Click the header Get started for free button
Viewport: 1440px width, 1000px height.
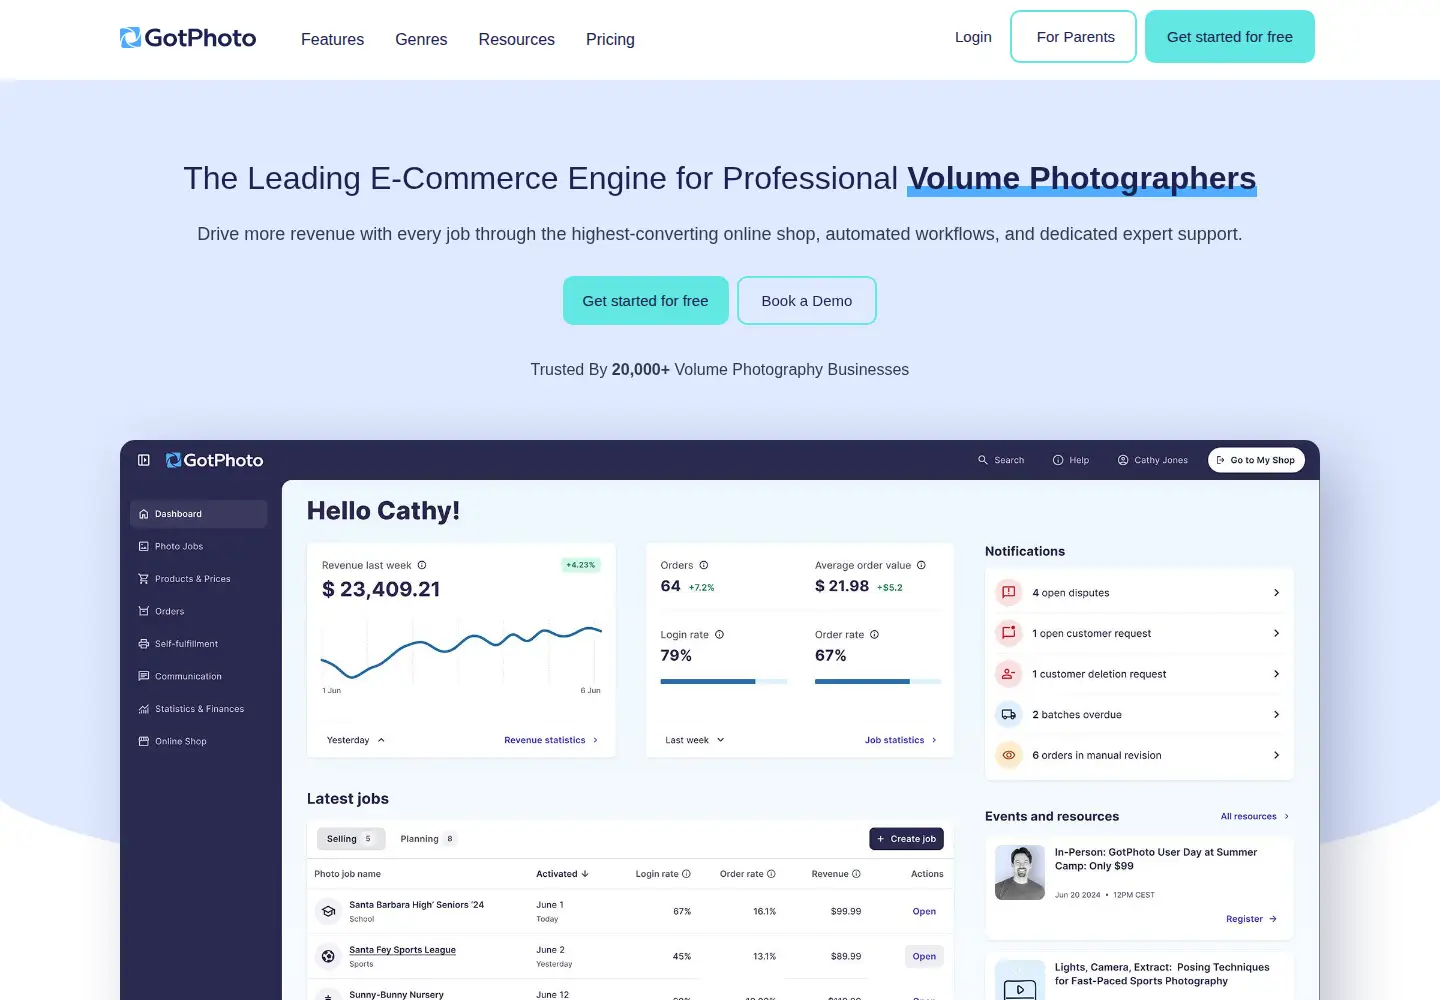point(1230,37)
